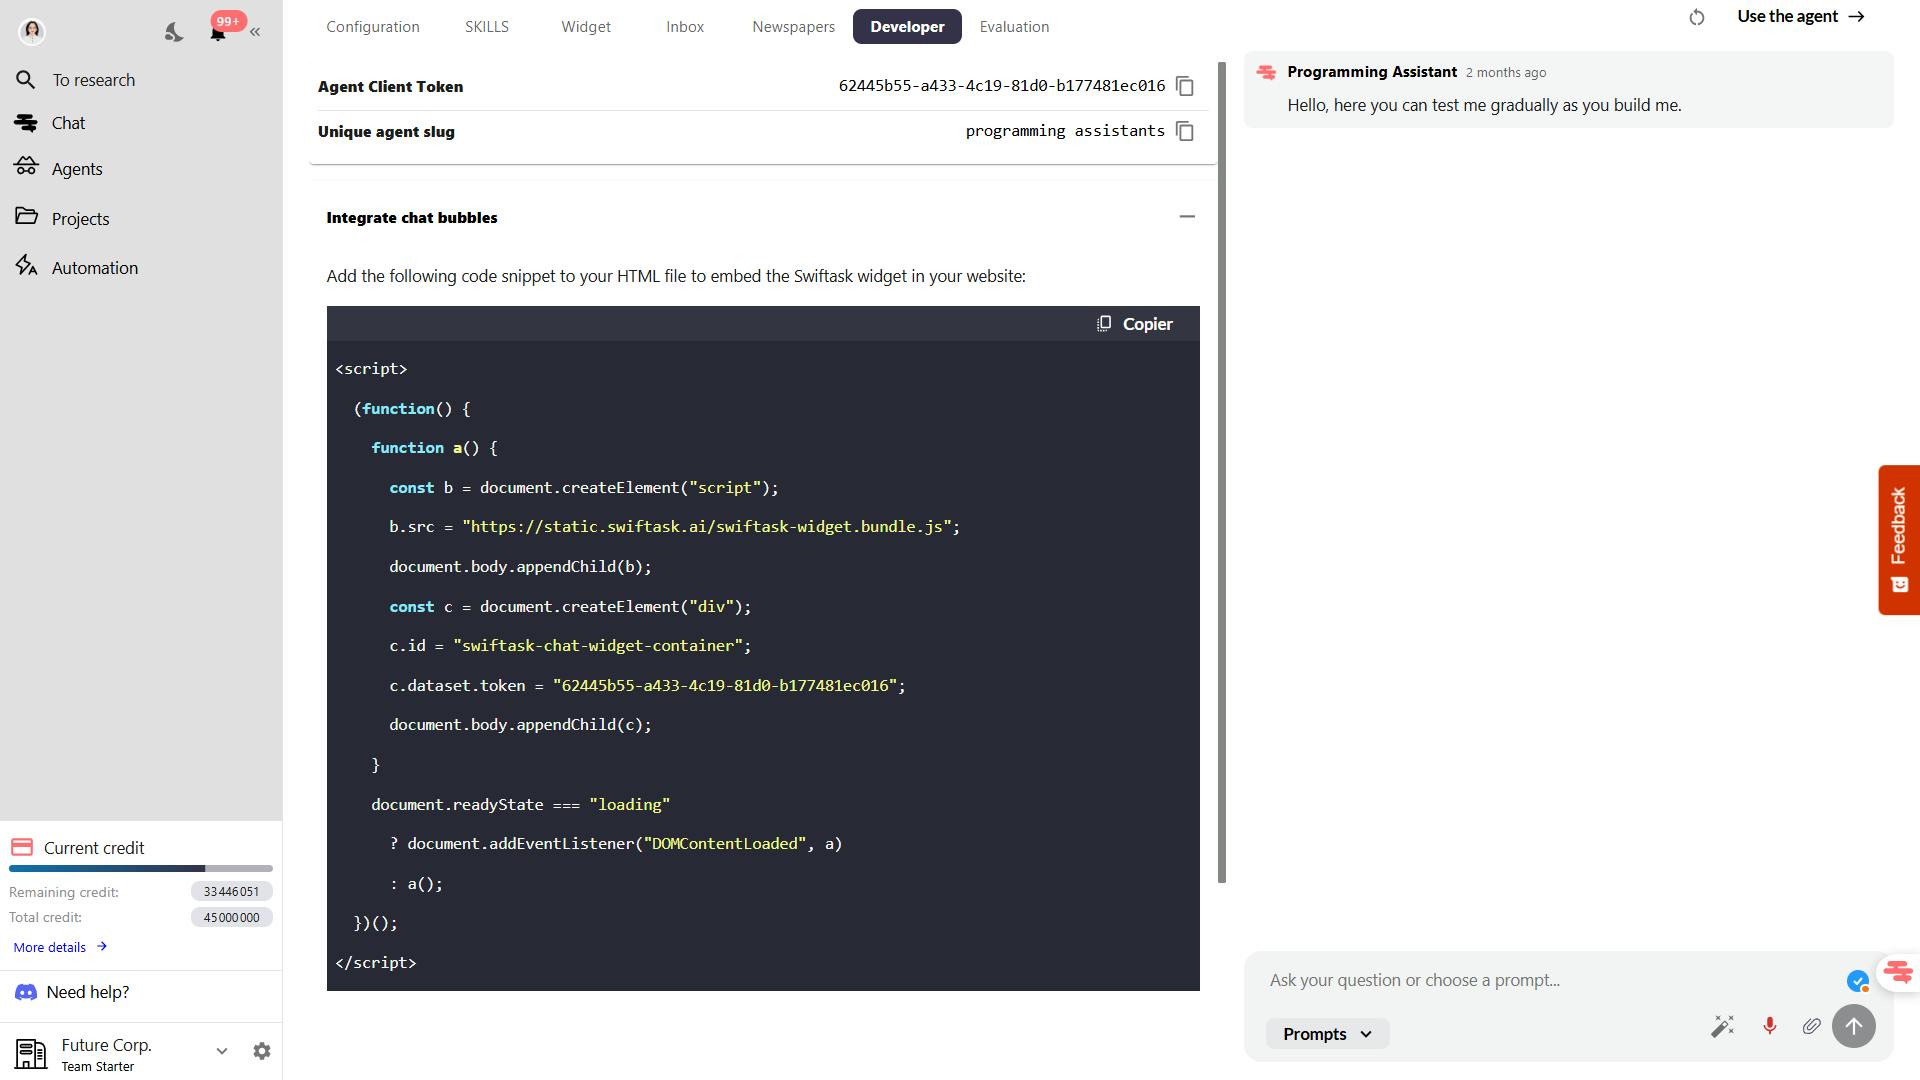The height and width of the screenshot is (1080, 1920).
Task: Click the Copier code button
Action: (1135, 324)
